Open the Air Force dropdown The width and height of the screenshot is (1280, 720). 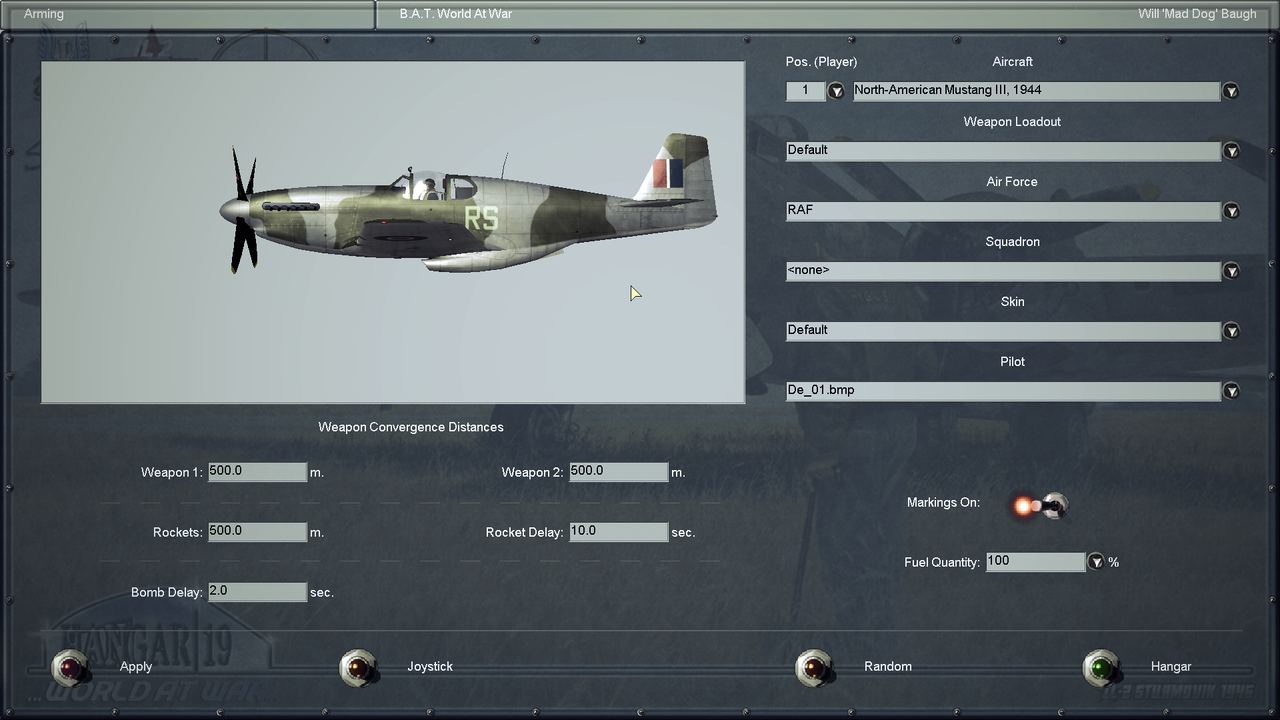(1231, 210)
